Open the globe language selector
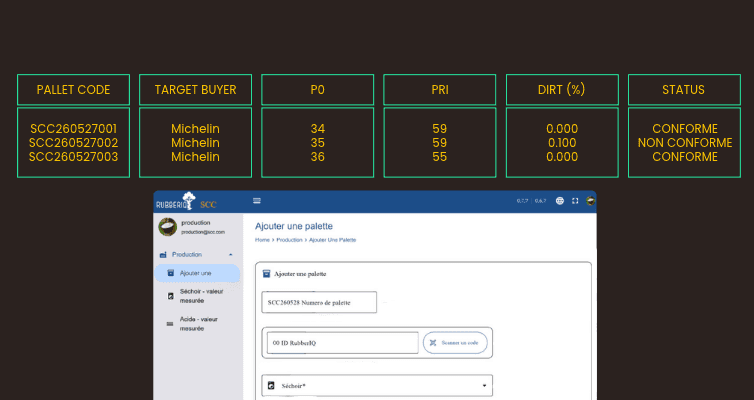Image resolution: width=754 pixels, height=400 pixels. (560, 201)
